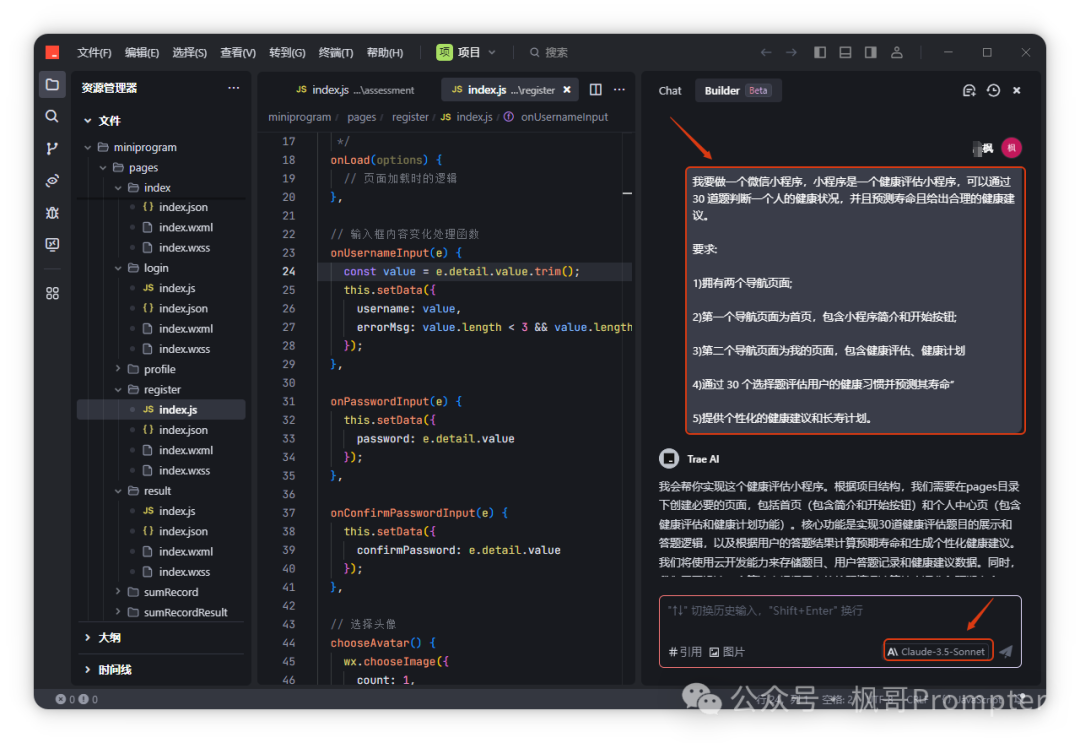Expand the profile folder in the tree
1080x743 pixels.
tap(159, 369)
